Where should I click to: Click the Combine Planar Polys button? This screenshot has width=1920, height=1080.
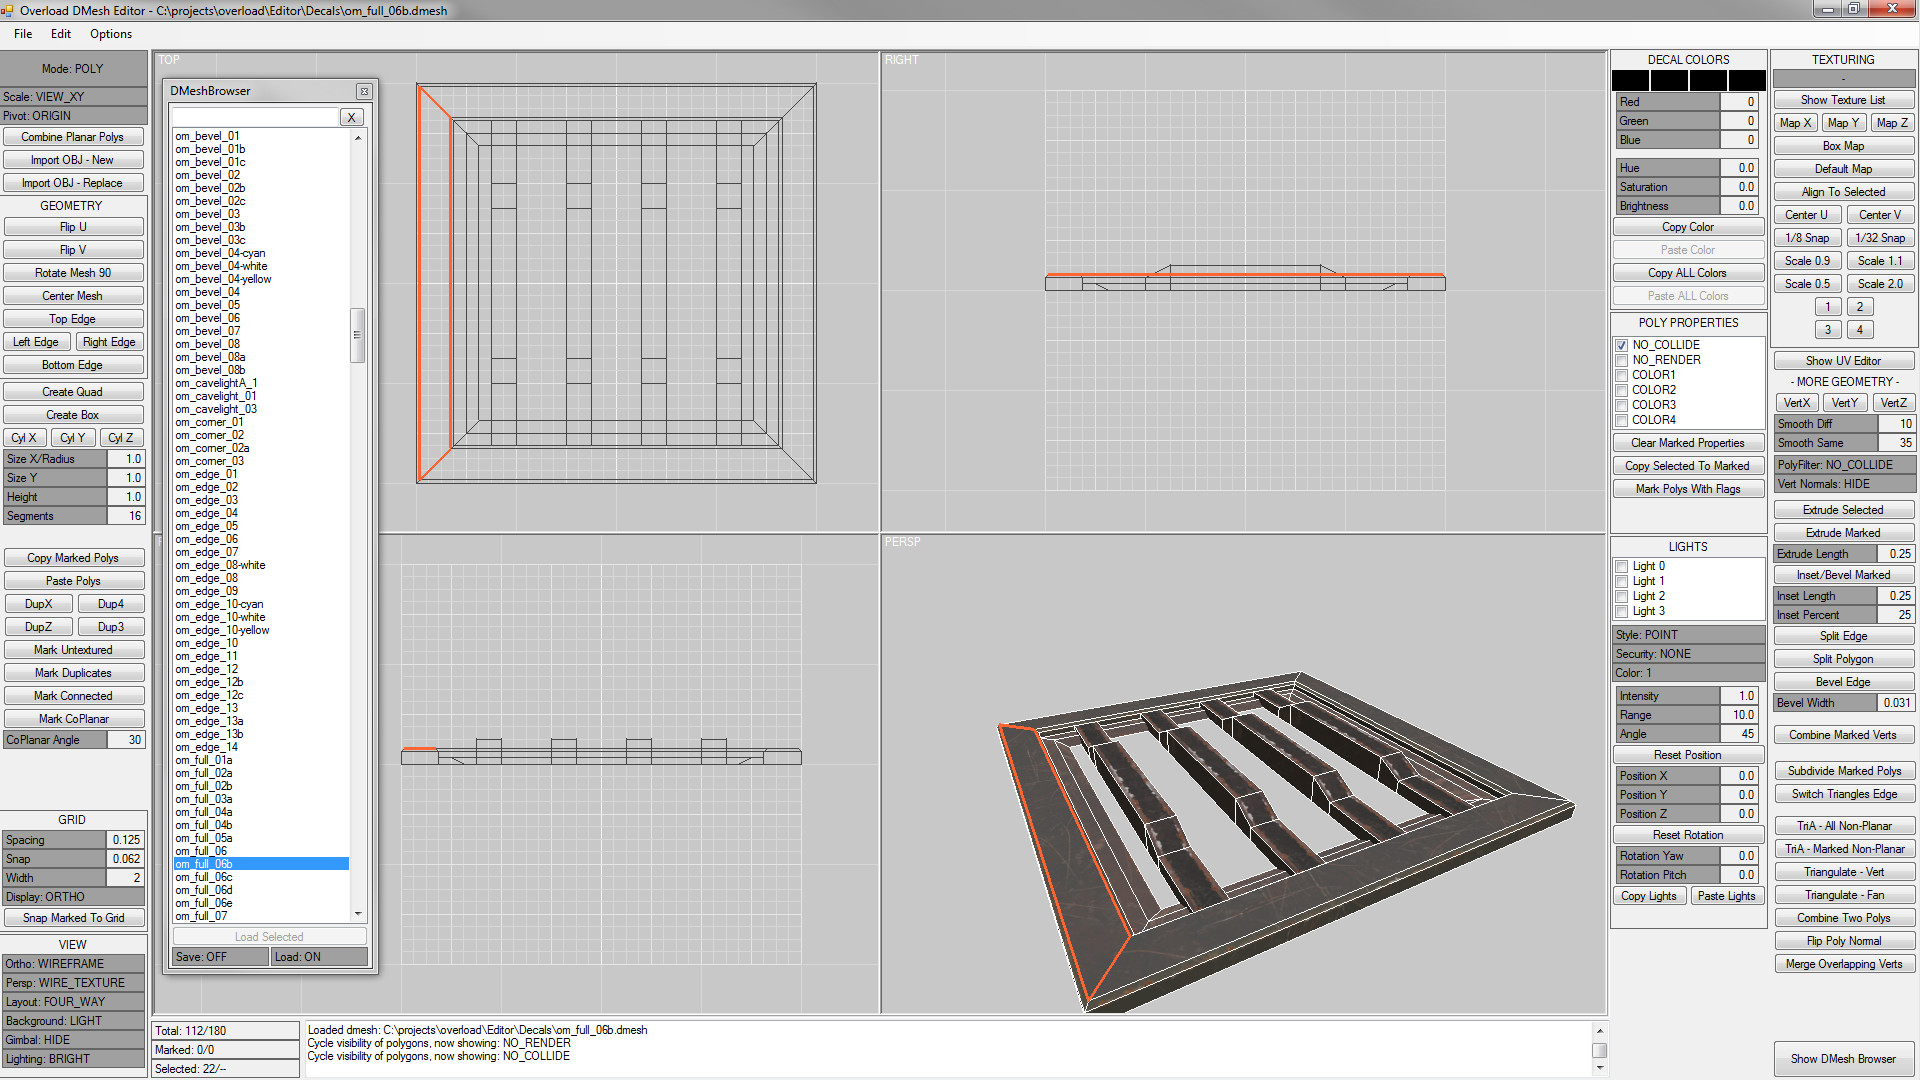[x=73, y=137]
